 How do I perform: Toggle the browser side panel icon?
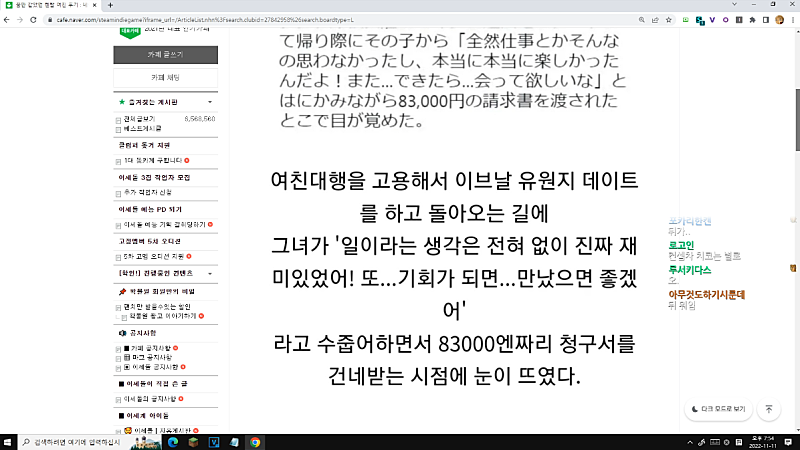coord(765,20)
